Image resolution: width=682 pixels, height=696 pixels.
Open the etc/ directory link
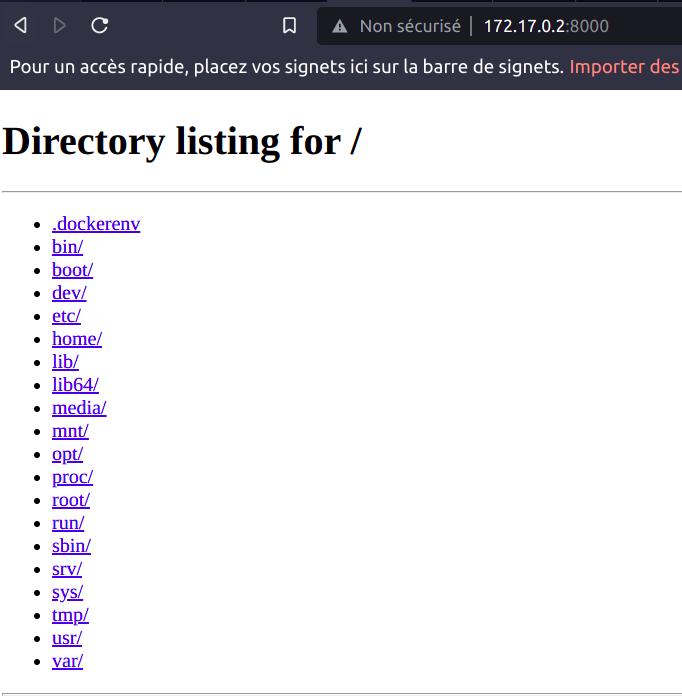coord(66,316)
